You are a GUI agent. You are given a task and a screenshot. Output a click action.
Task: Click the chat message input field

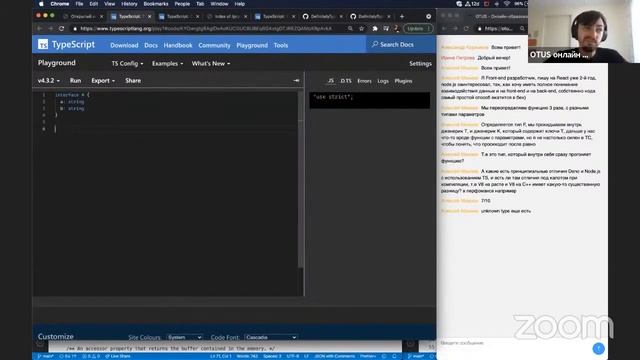(514, 343)
